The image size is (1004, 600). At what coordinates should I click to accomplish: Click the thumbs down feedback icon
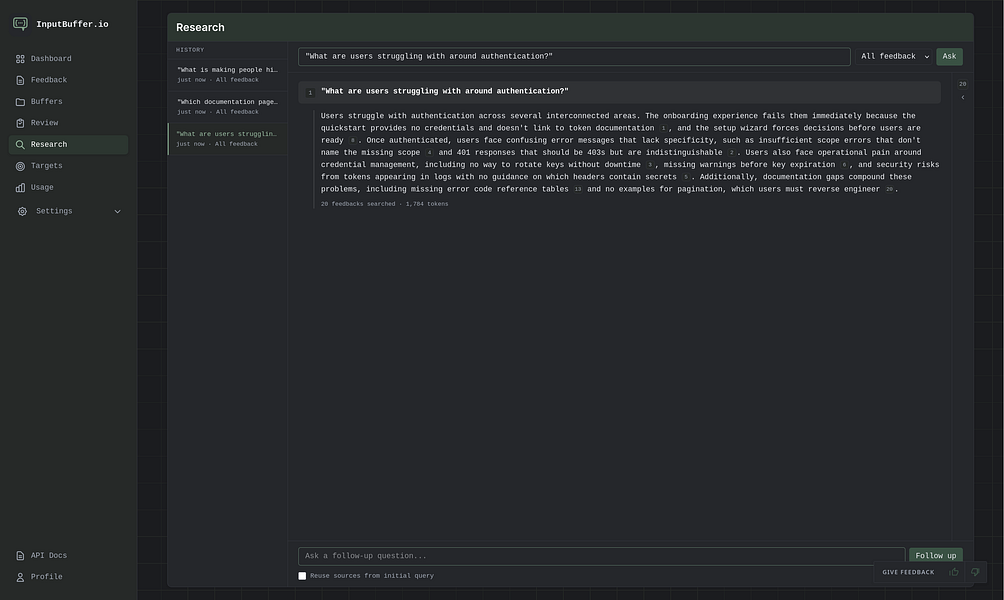pyautogui.click(x=975, y=572)
